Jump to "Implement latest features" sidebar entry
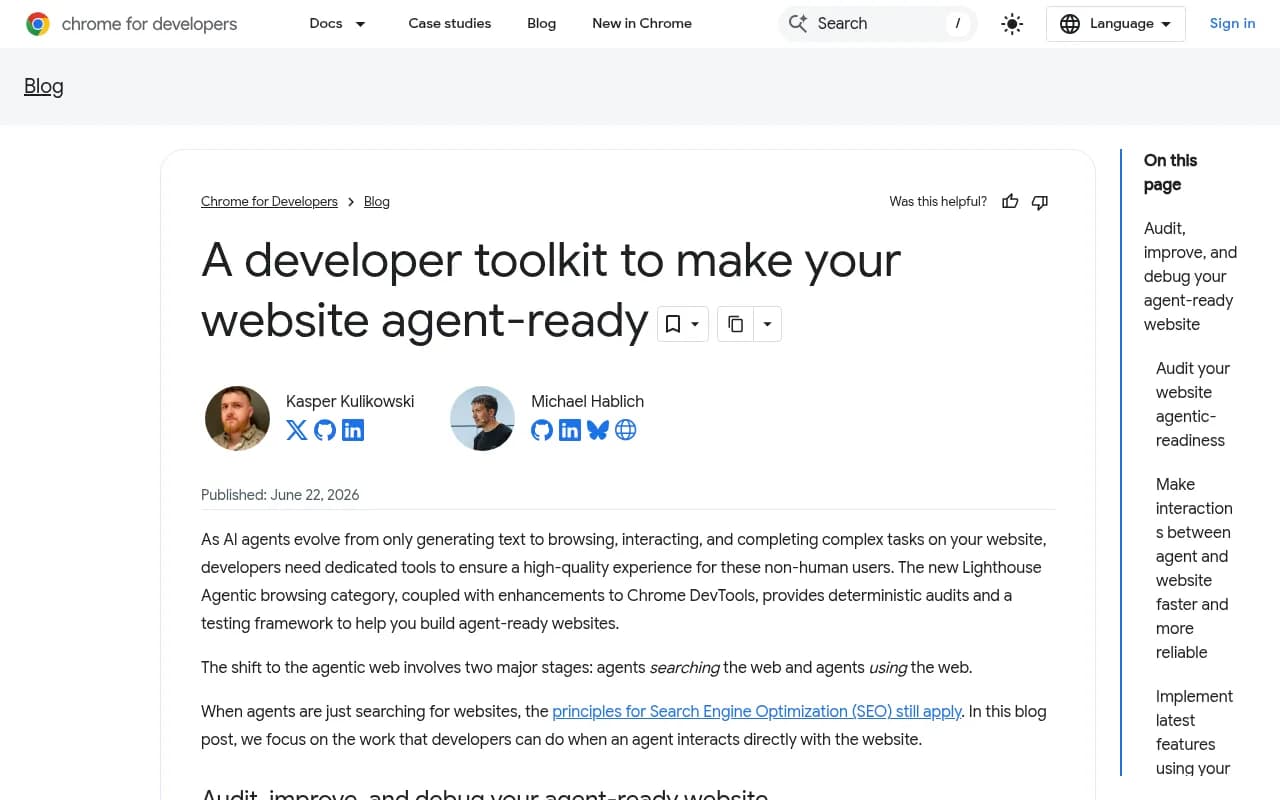1280x800 pixels. 1194,732
